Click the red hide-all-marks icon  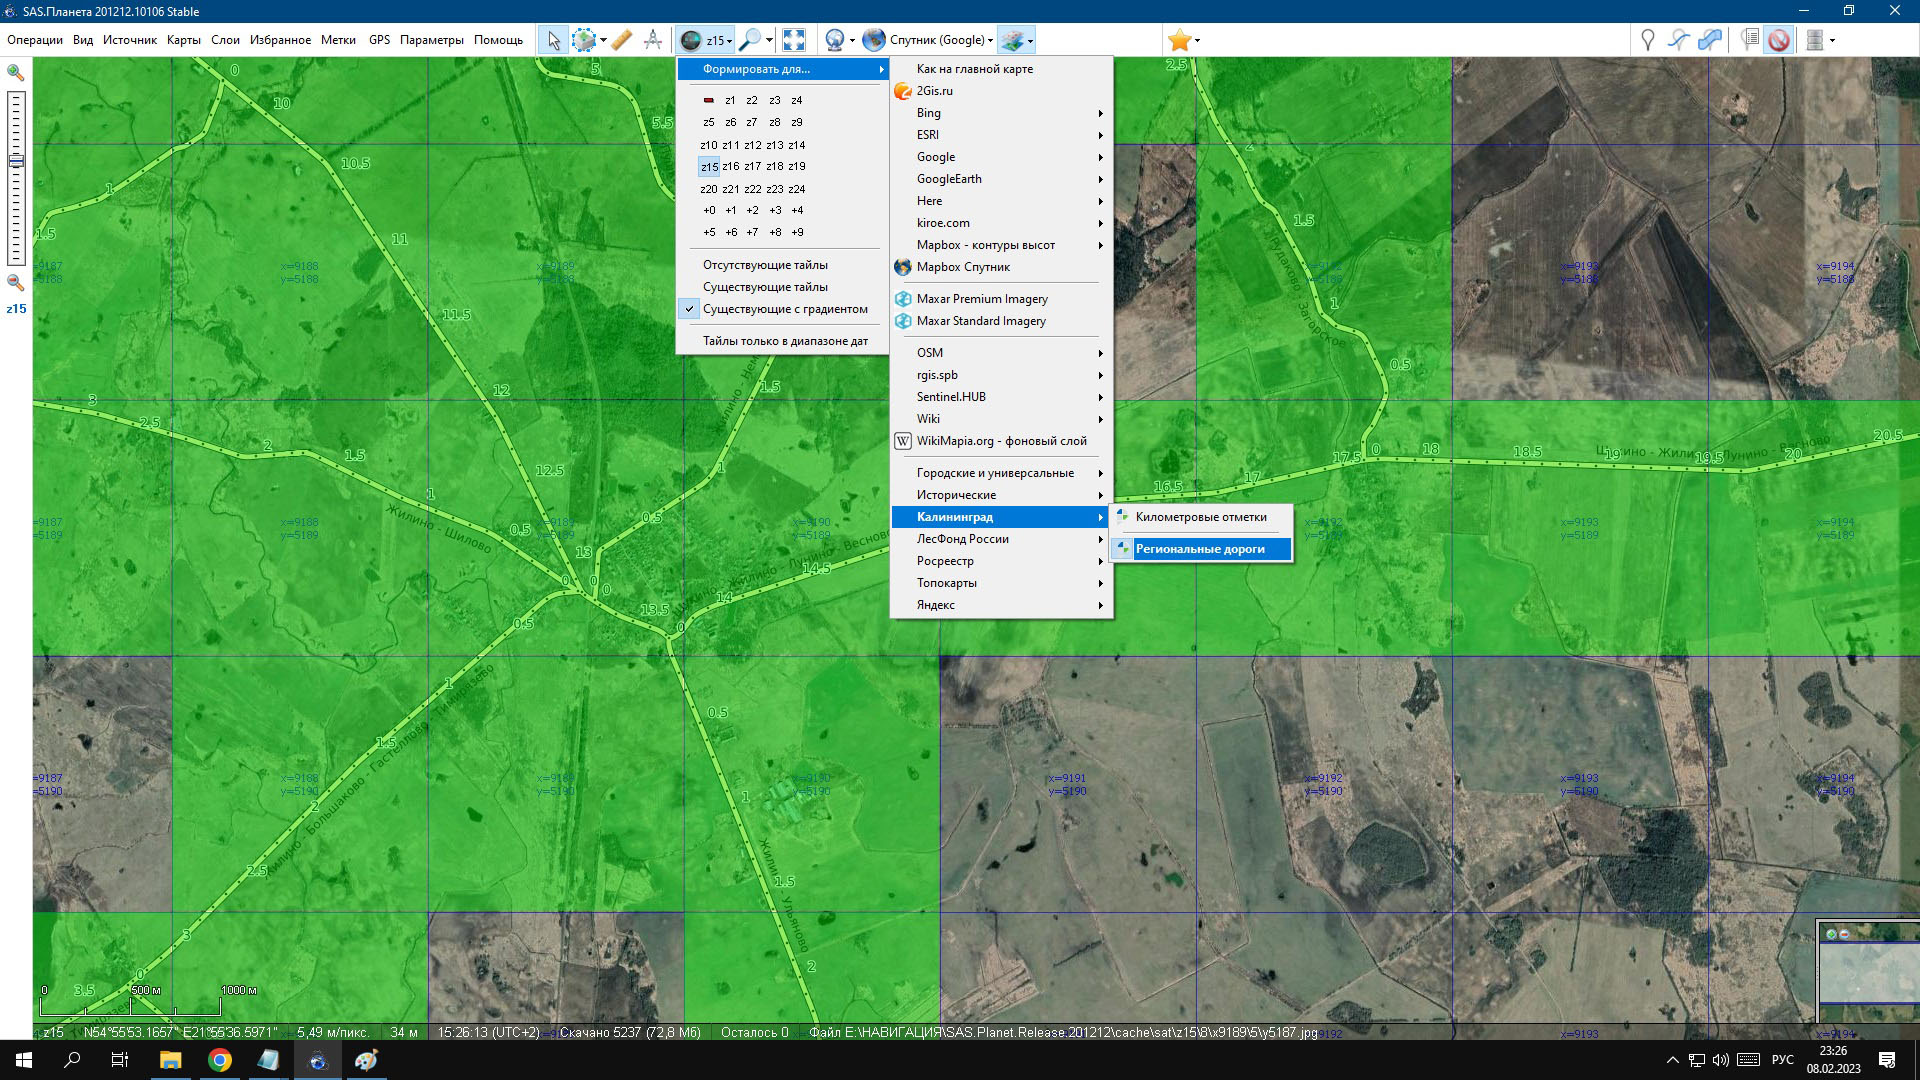[x=1778, y=40]
